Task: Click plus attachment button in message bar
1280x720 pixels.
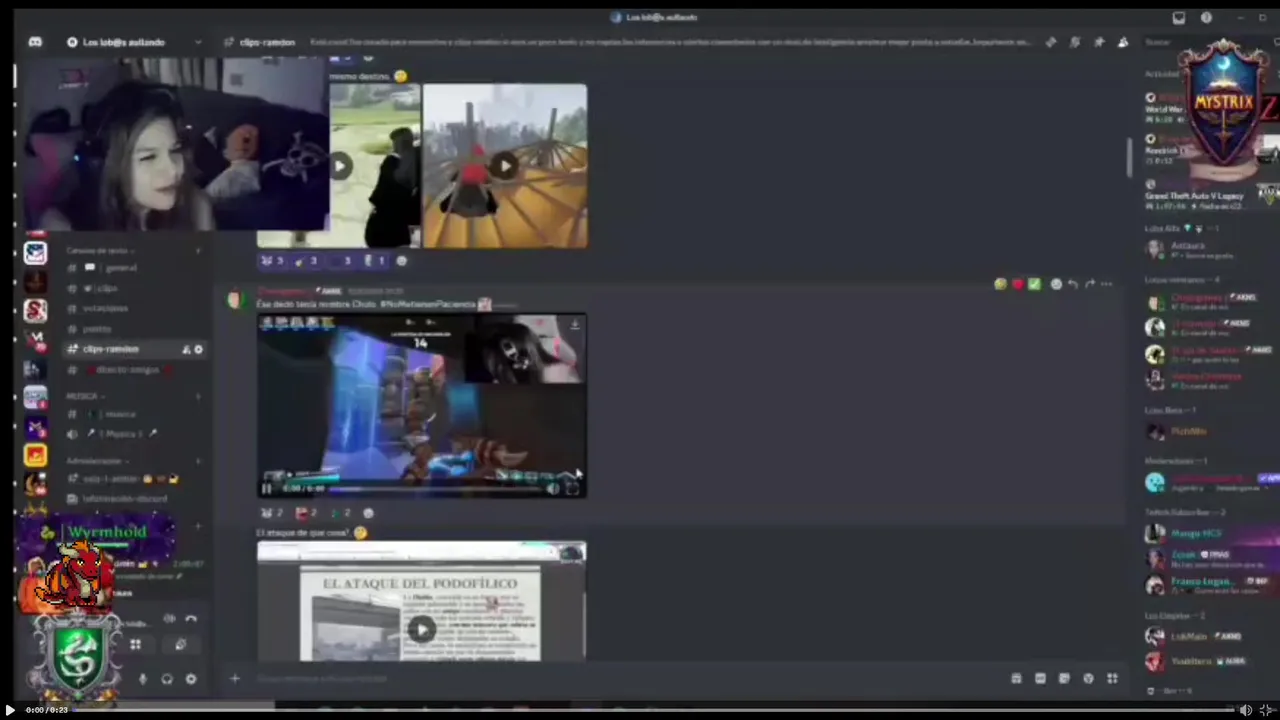Action: [234, 678]
